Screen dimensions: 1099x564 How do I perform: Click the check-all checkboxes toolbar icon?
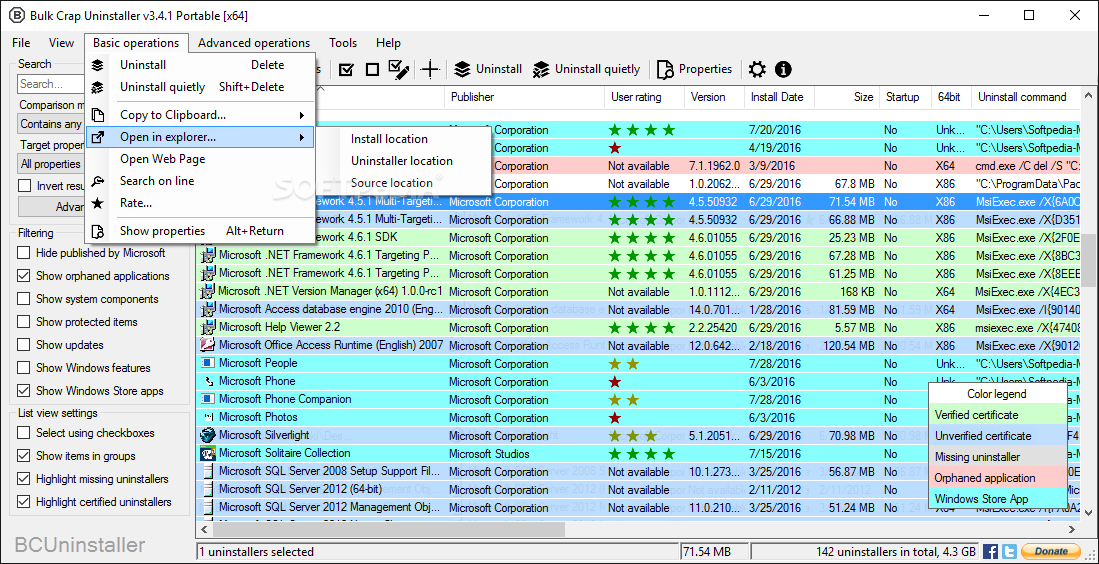(x=346, y=69)
